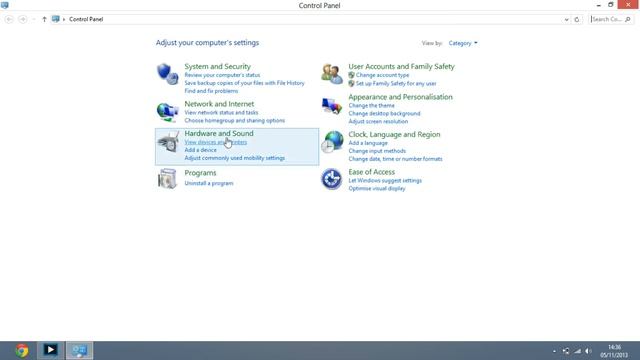
Task: Click Change date, time or number formats
Action: (395, 159)
